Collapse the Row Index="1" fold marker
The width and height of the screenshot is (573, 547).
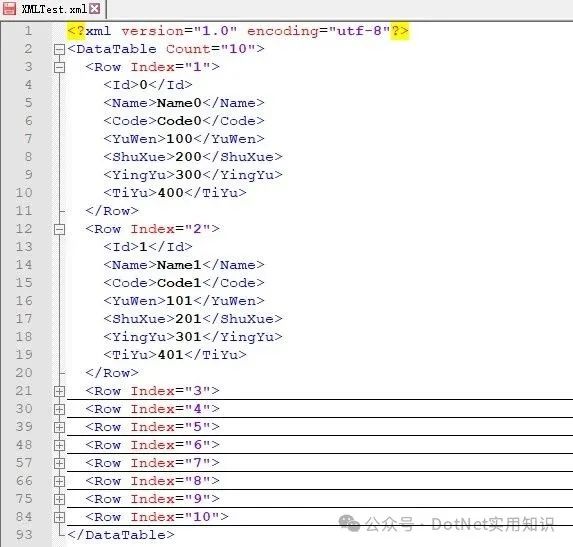click(x=59, y=67)
